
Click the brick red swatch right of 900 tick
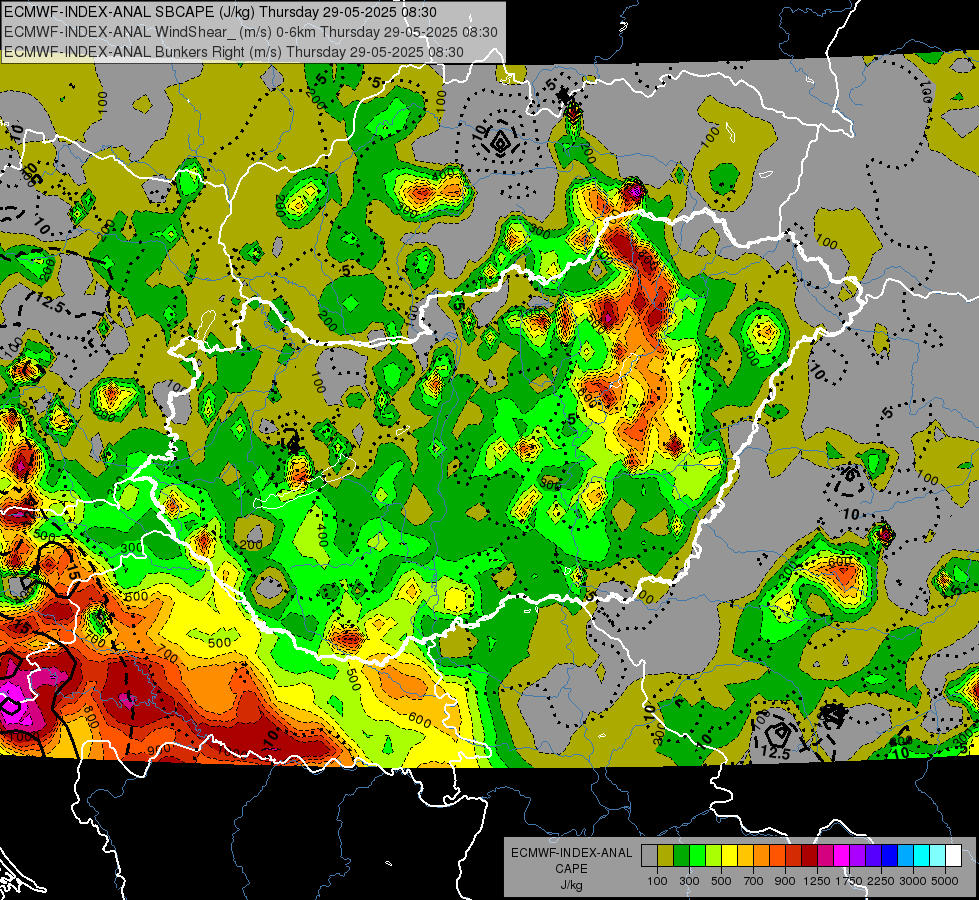point(794,856)
